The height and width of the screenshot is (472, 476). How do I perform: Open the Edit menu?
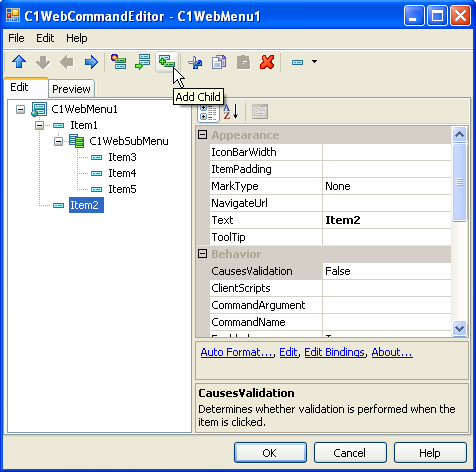click(45, 38)
